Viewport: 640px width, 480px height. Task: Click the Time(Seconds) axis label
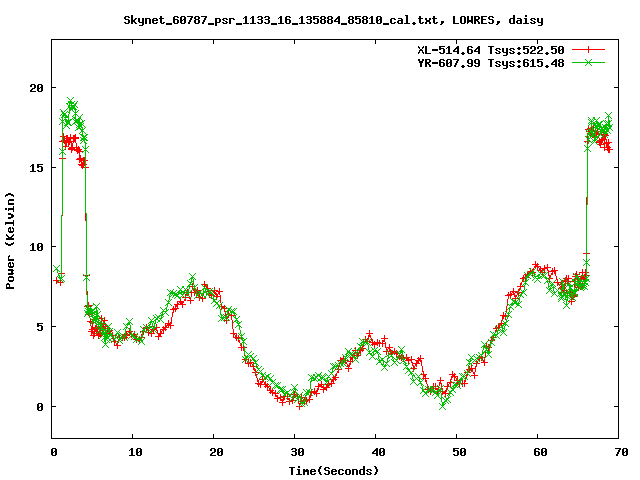pyautogui.click(x=334, y=471)
